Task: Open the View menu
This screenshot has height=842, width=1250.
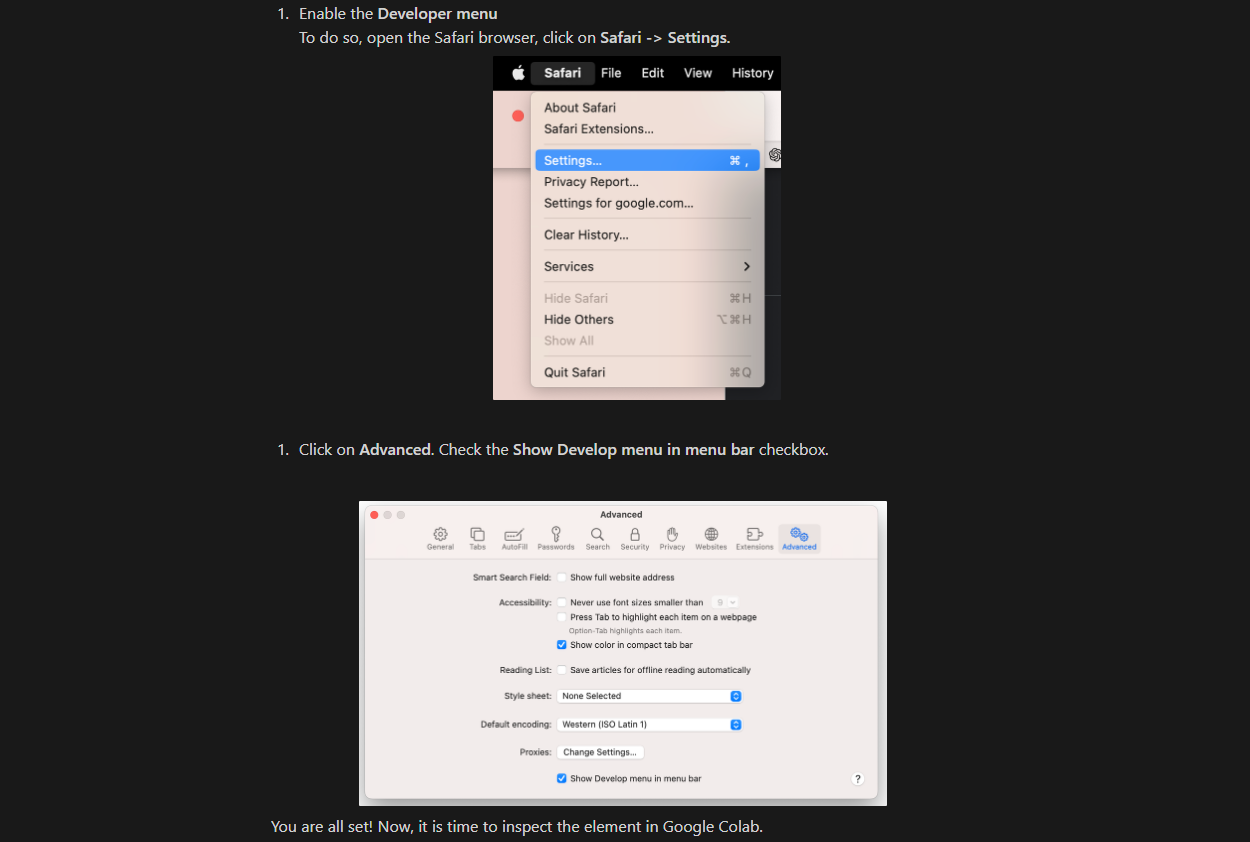Action: [698, 73]
